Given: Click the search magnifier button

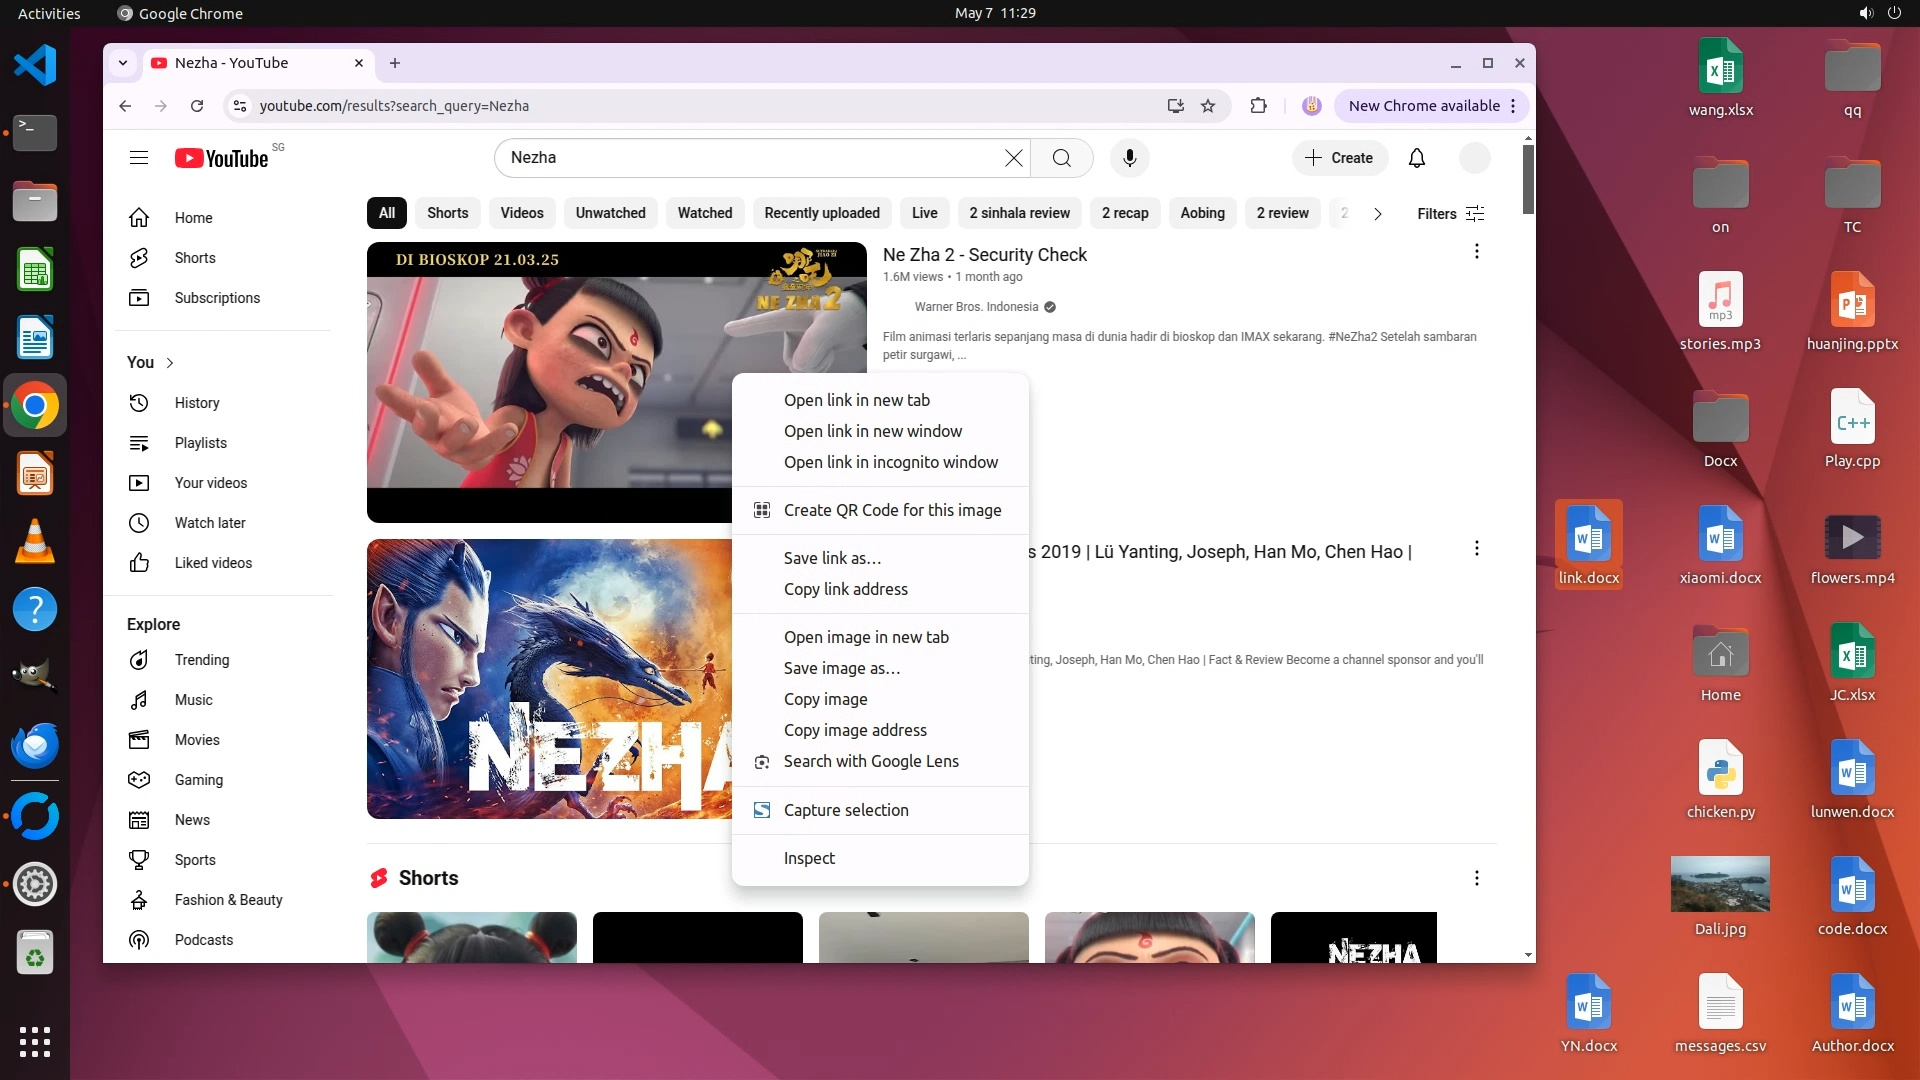Looking at the screenshot, I should (1061, 158).
